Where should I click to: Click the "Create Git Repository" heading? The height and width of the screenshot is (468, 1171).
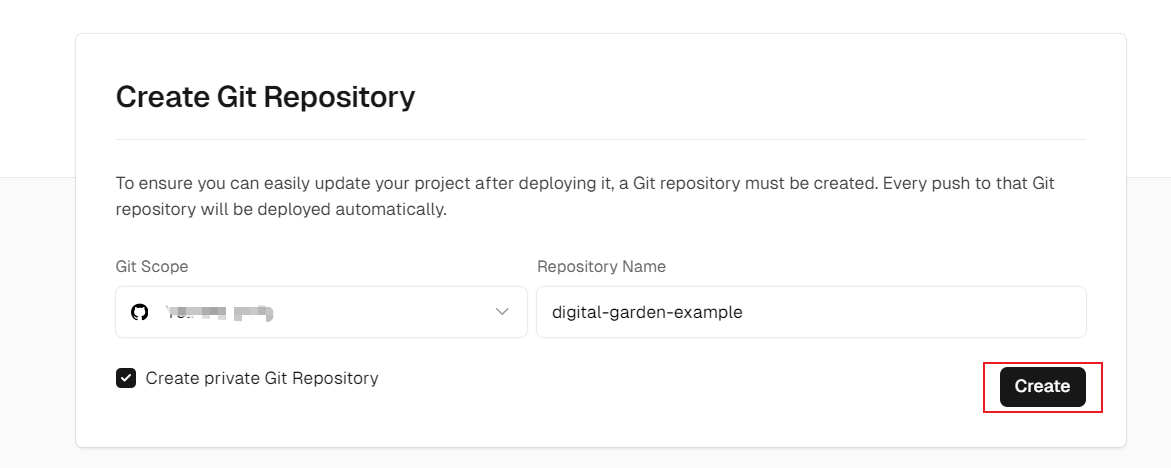[x=265, y=97]
